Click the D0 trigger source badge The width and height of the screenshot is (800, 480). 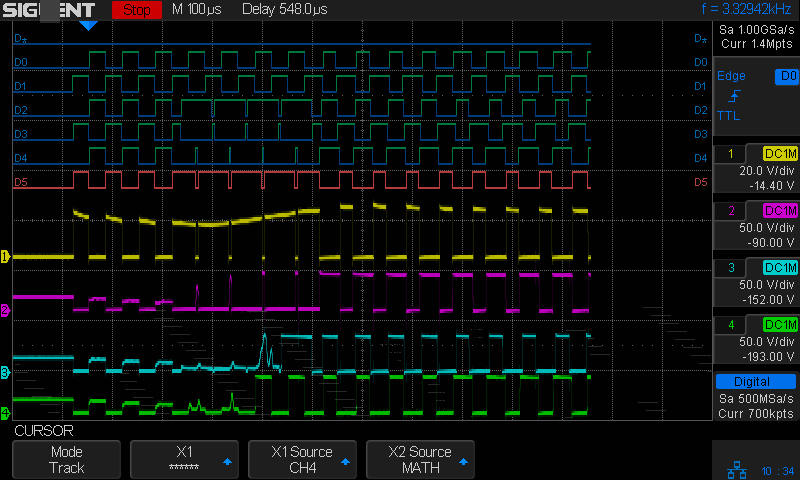(786, 76)
